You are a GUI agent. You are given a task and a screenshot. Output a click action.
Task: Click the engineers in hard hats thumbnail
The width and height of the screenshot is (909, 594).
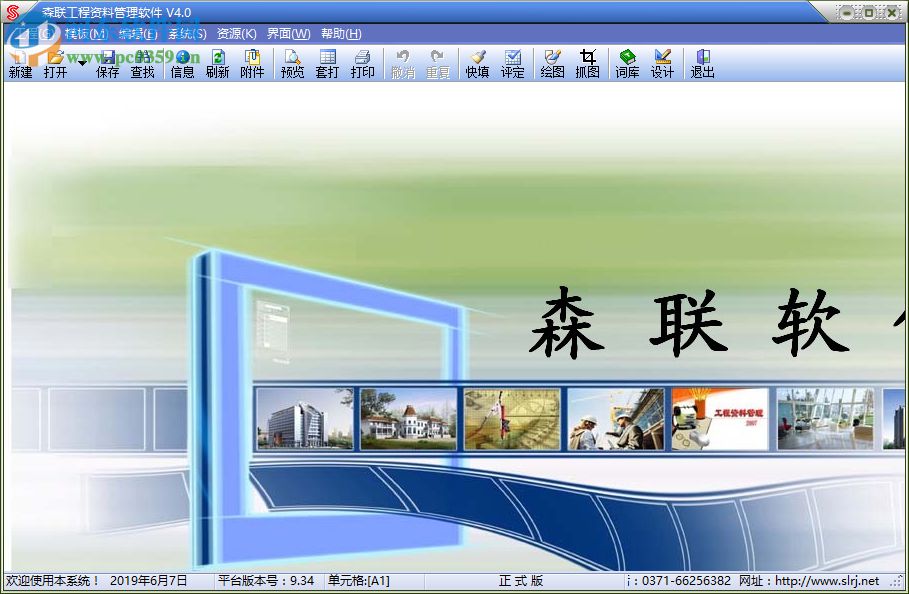pyautogui.click(x=616, y=418)
